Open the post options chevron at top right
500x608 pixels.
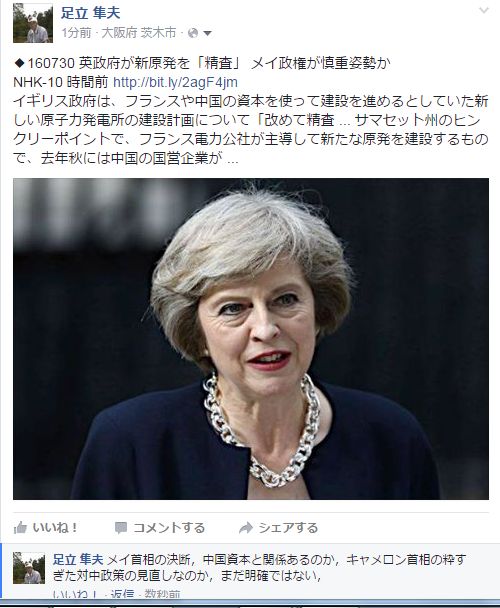[484, 10]
